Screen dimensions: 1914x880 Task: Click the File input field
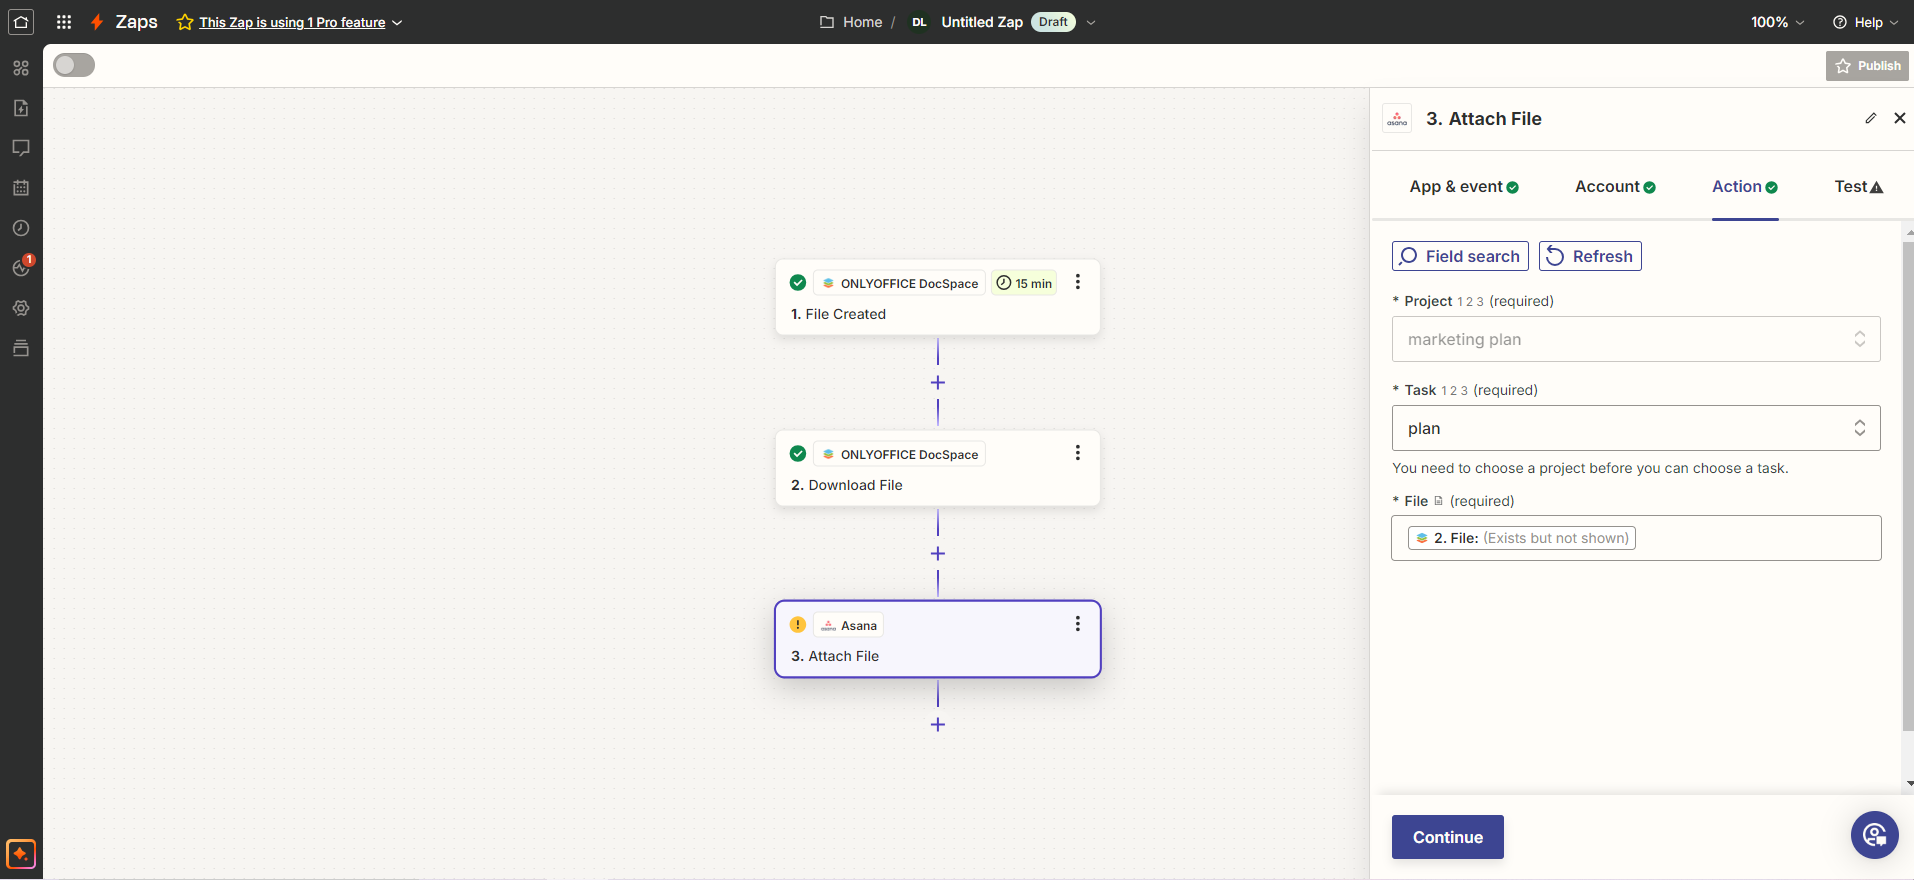1636,538
